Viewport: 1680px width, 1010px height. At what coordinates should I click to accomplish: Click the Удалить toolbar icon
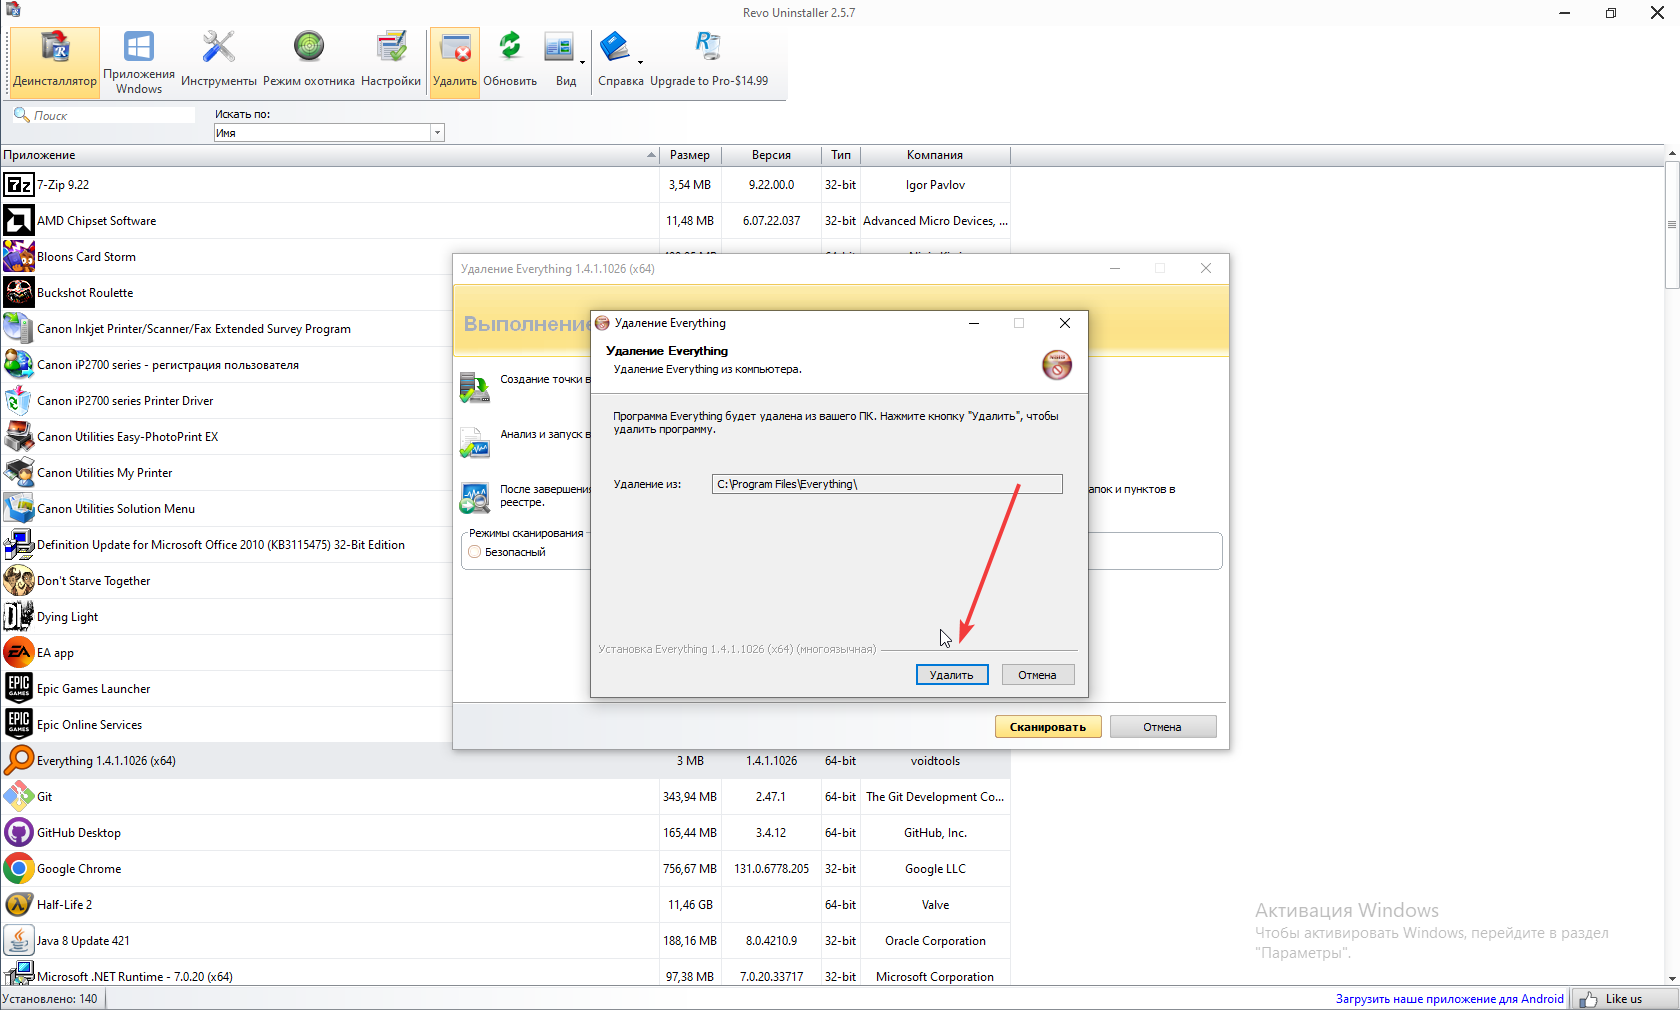(x=455, y=62)
